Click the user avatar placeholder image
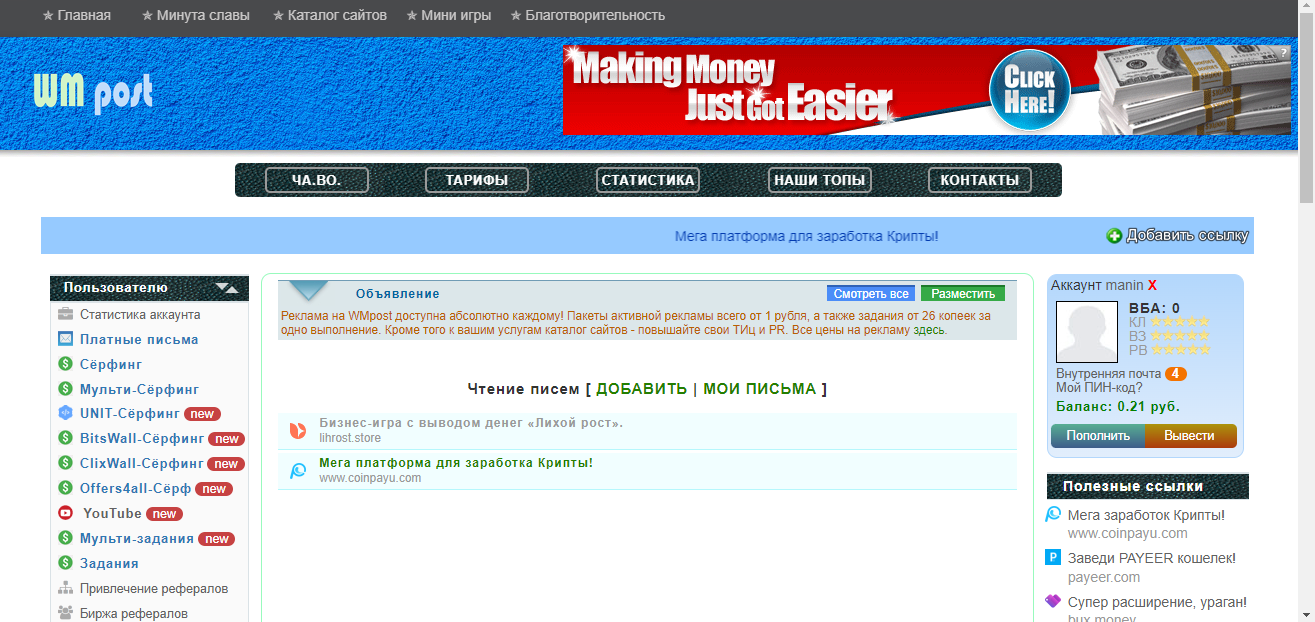This screenshot has width=1315, height=622. [1087, 333]
